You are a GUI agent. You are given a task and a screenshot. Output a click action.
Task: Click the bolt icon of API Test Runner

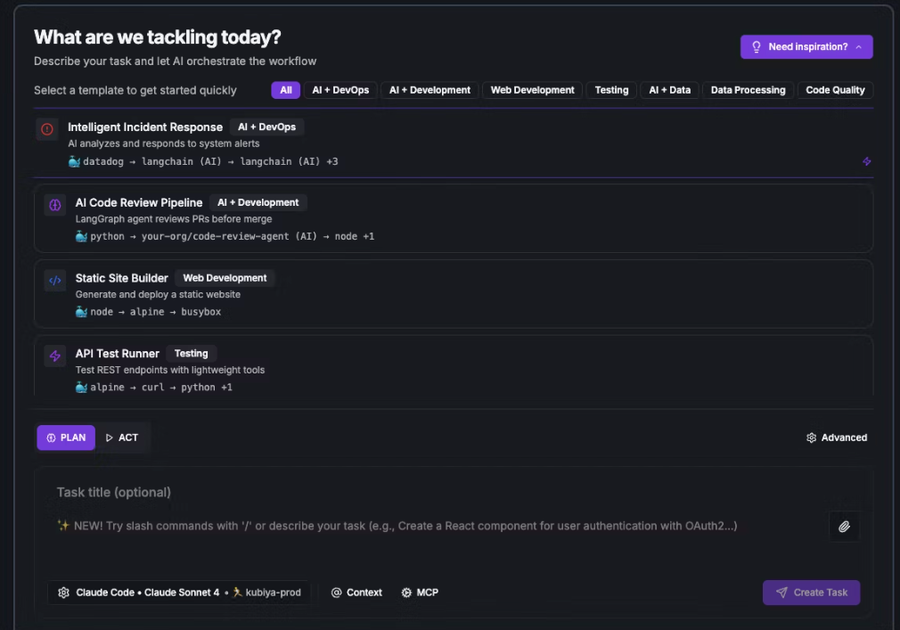55,356
